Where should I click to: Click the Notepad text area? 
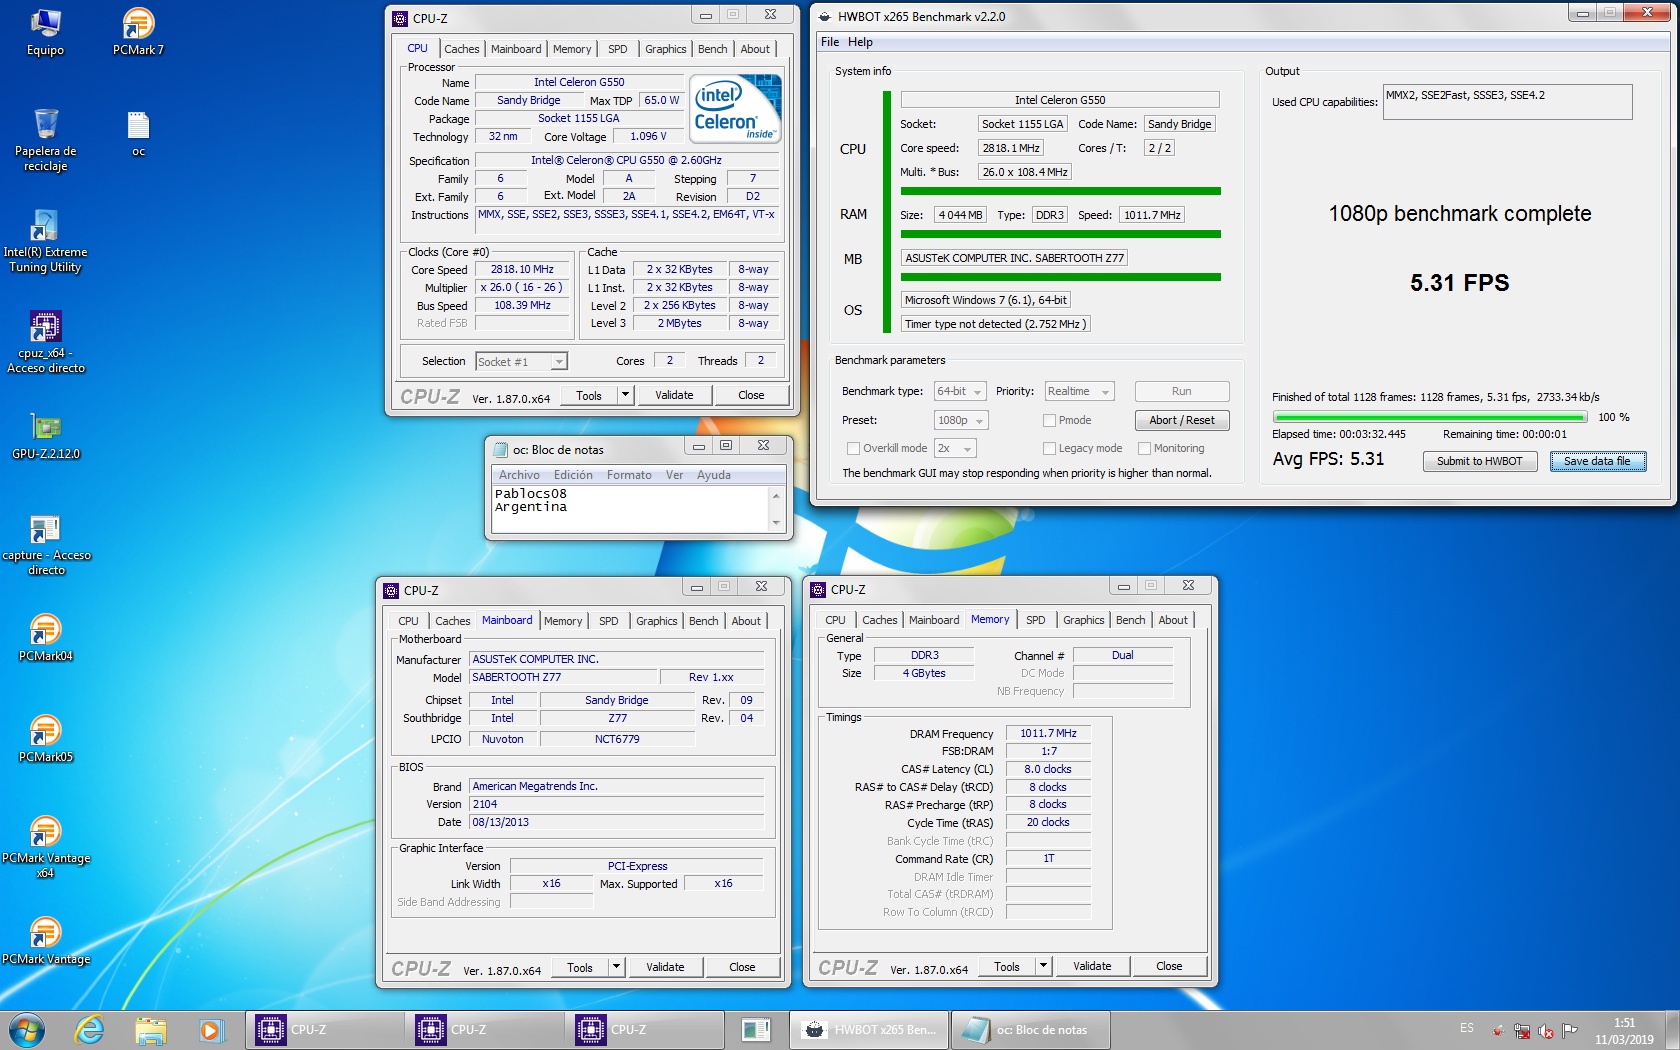(x=630, y=509)
